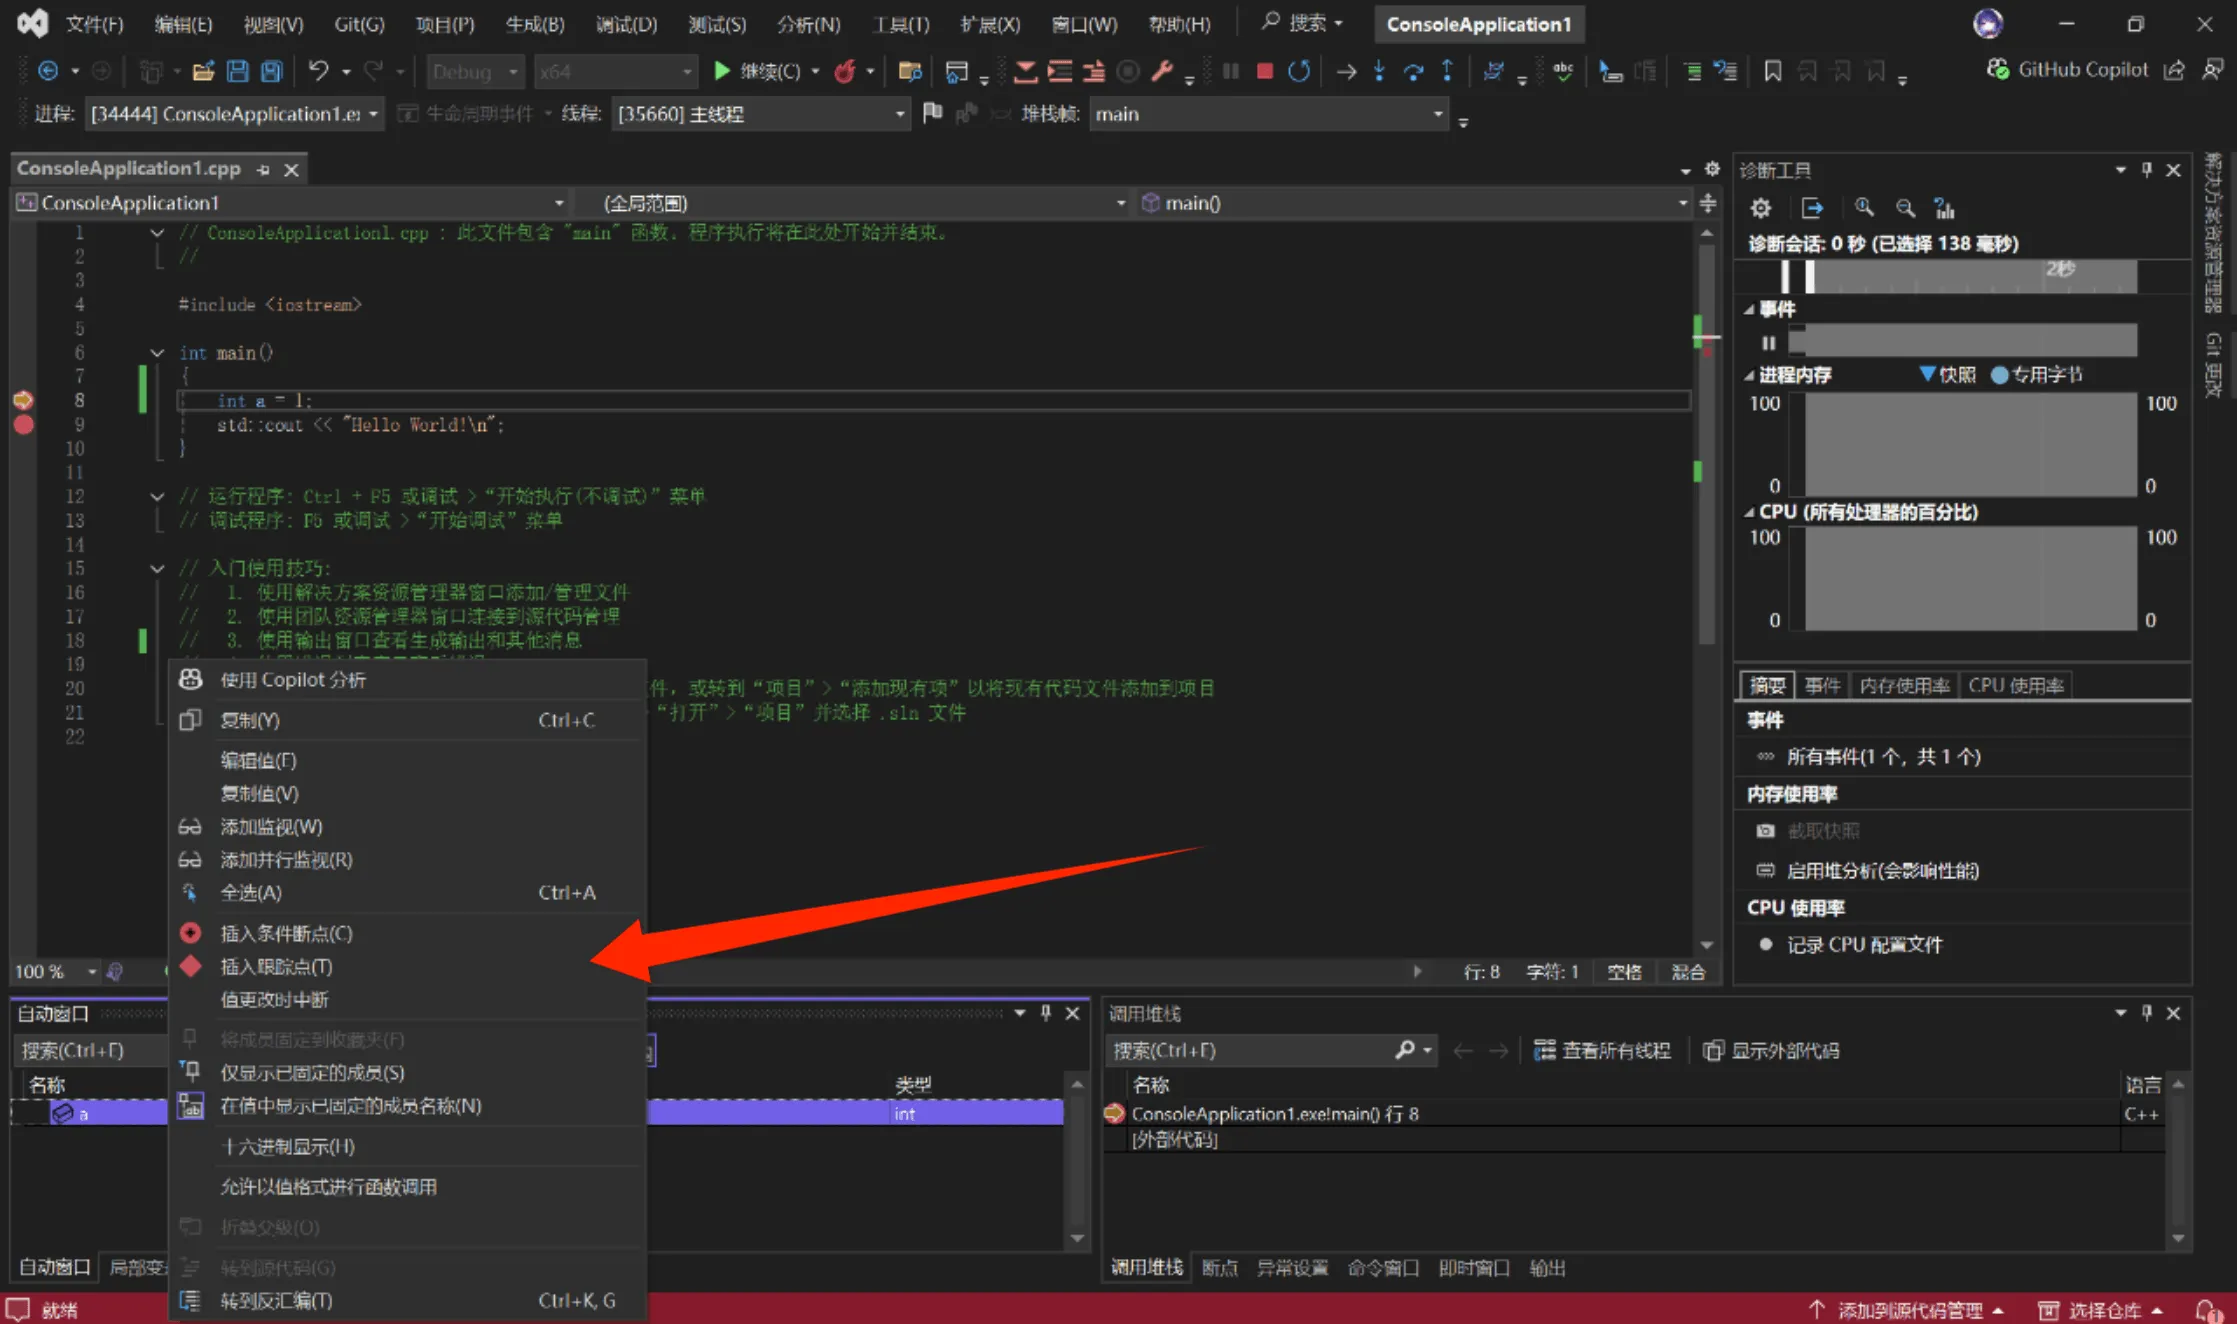Screen dimensions: 2237x1324
Task: Toggle the 显示外部代码 button
Action: pos(1772,1050)
